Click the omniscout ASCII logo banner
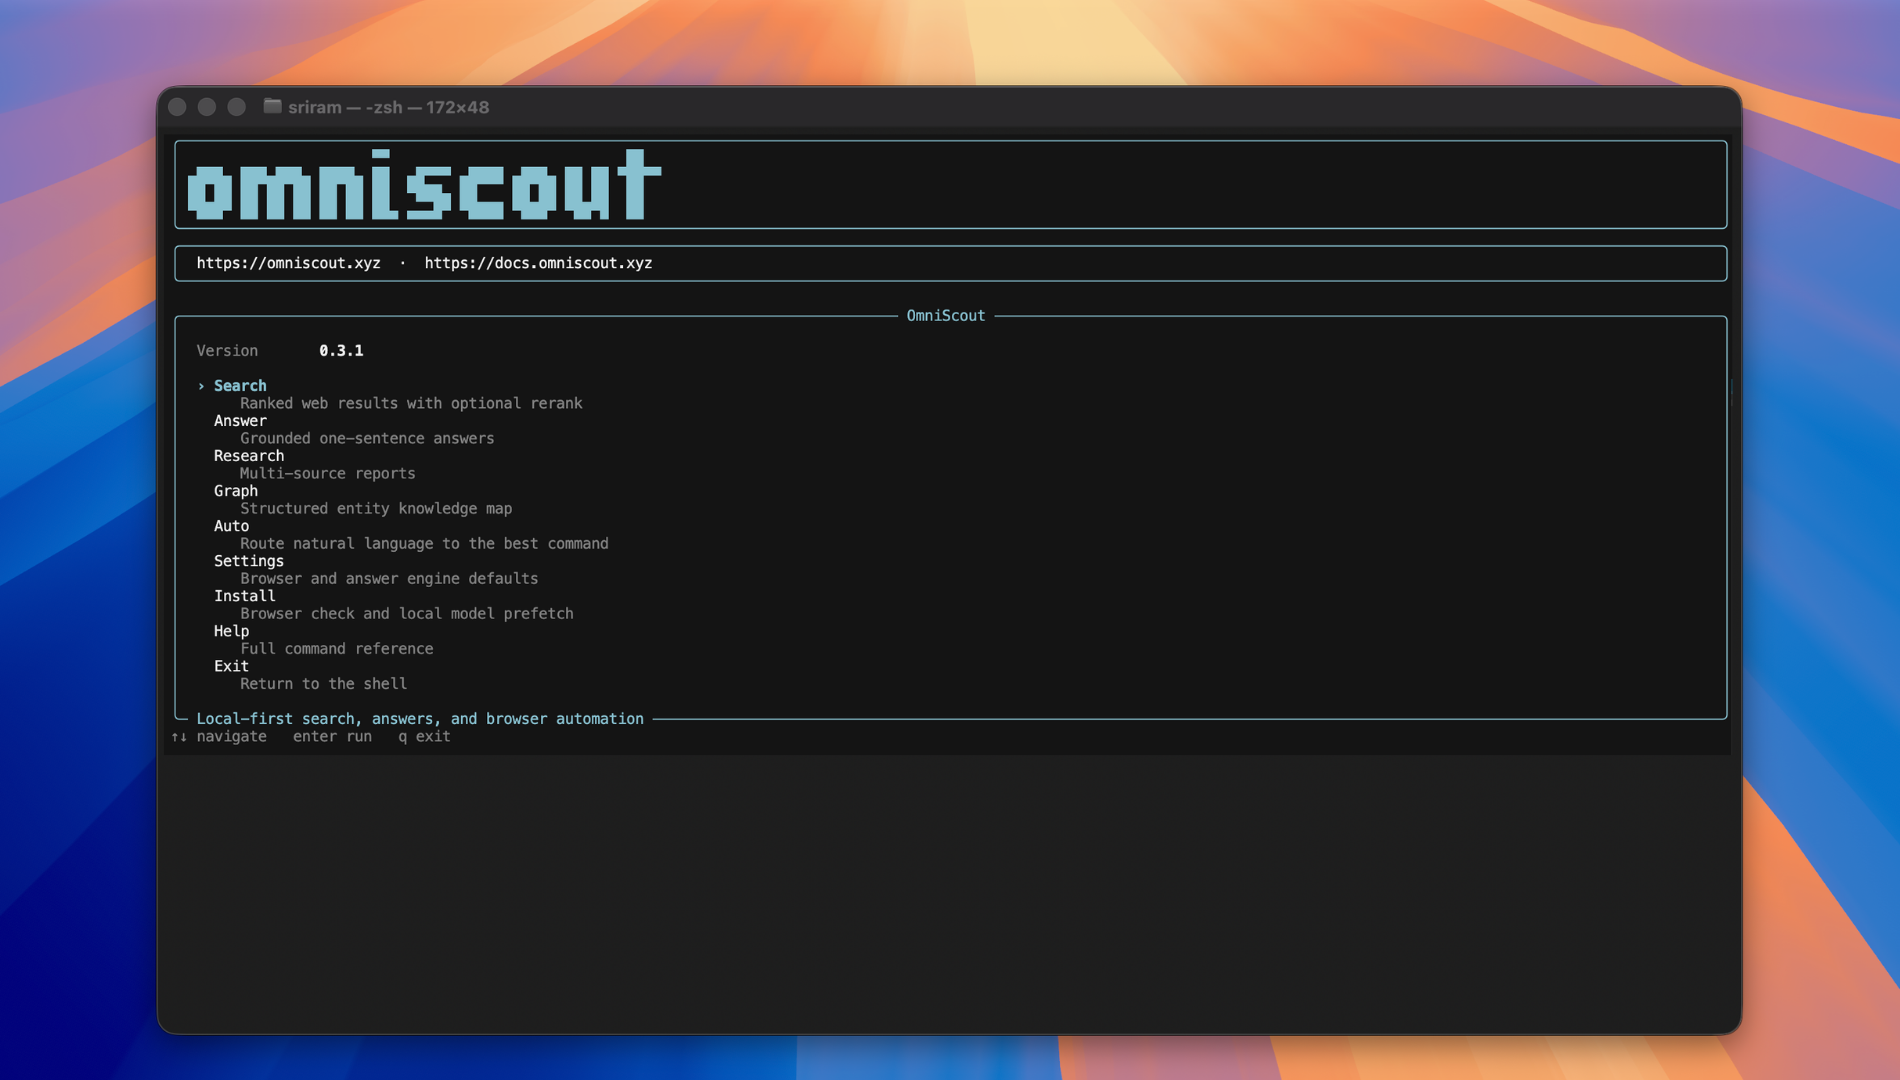The height and width of the screenshot is (1080, 1900). [424, 185]
